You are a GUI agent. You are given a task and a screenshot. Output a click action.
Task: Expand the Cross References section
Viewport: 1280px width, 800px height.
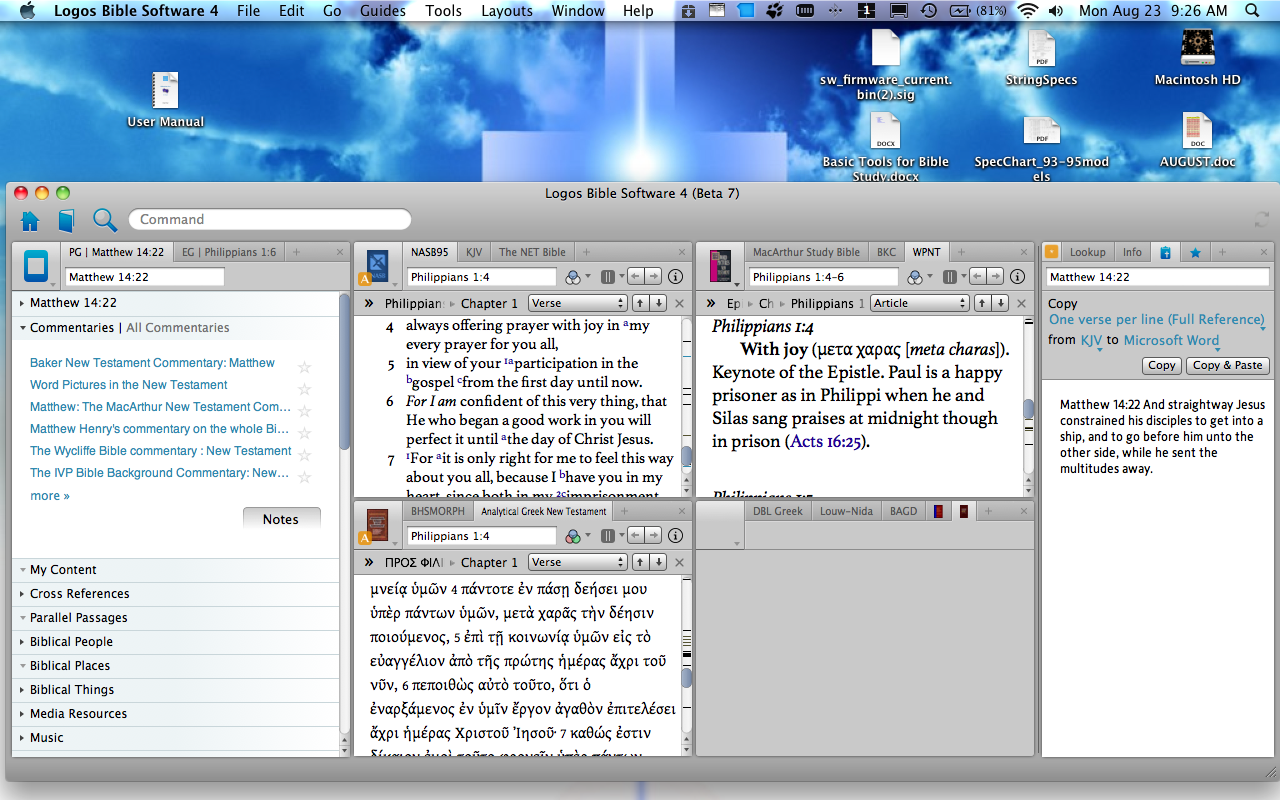tap(22, 594)
